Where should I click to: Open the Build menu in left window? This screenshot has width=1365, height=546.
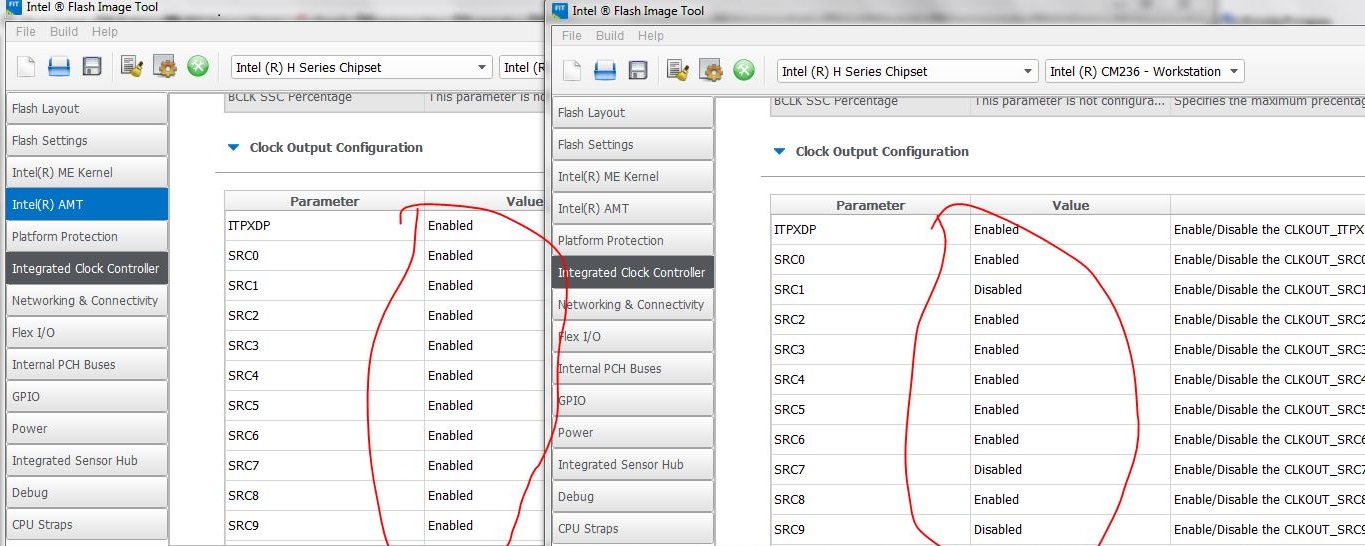[64, 32]
